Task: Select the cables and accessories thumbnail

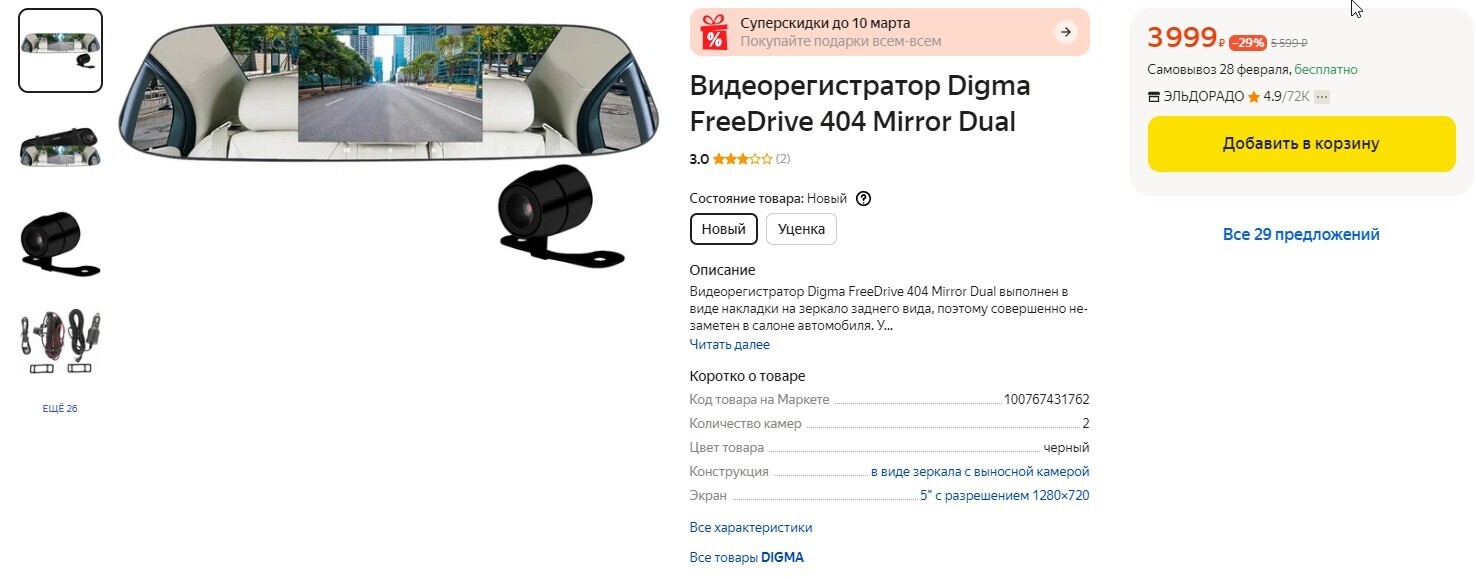Action: click(60, 342)
